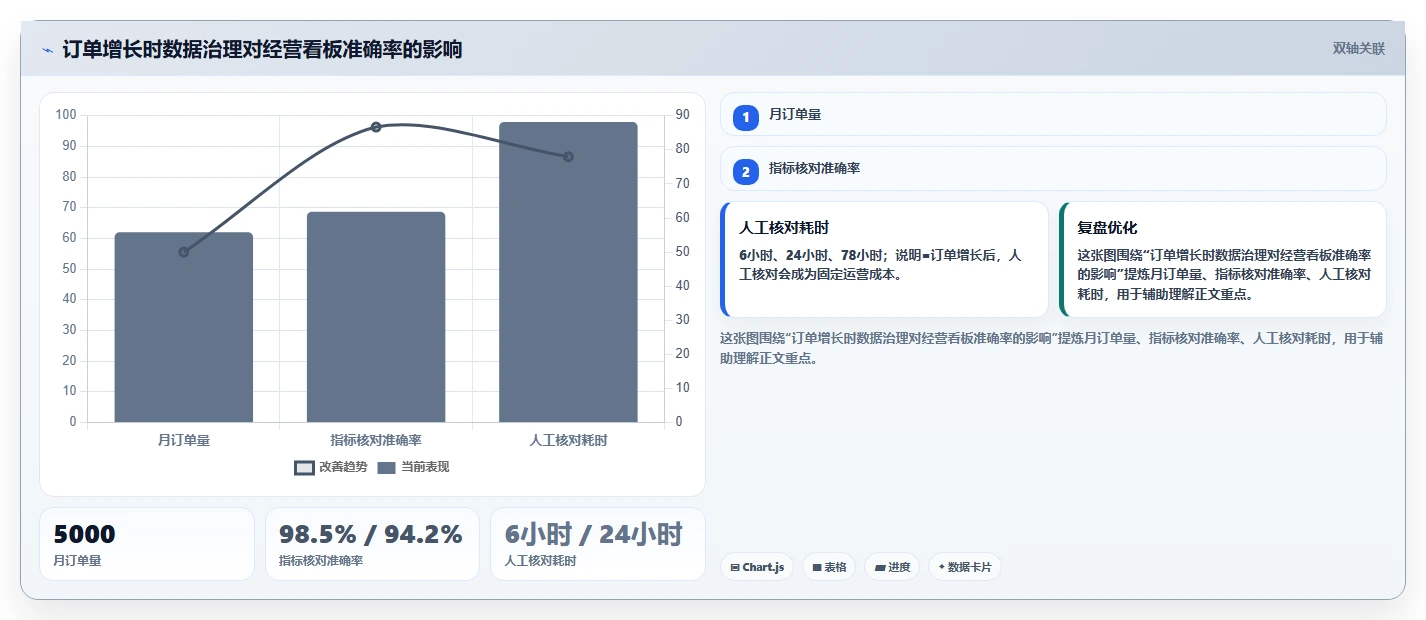Click the 订单增长时数据治理 main title text
Image resolution: width=1426 pixels, height=620 pixels.
262,49
